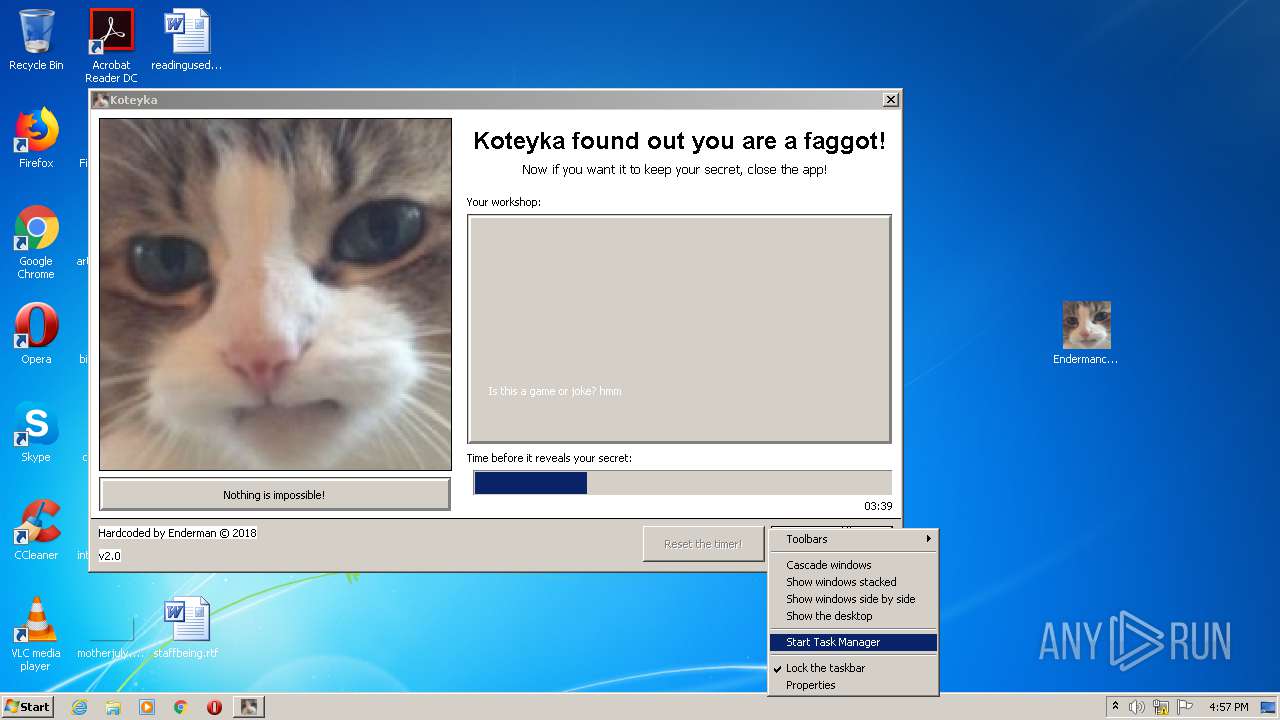Click inside the Your workshop panel
Viewport: 1280px width, 720px height.
[x=679, y=328]
